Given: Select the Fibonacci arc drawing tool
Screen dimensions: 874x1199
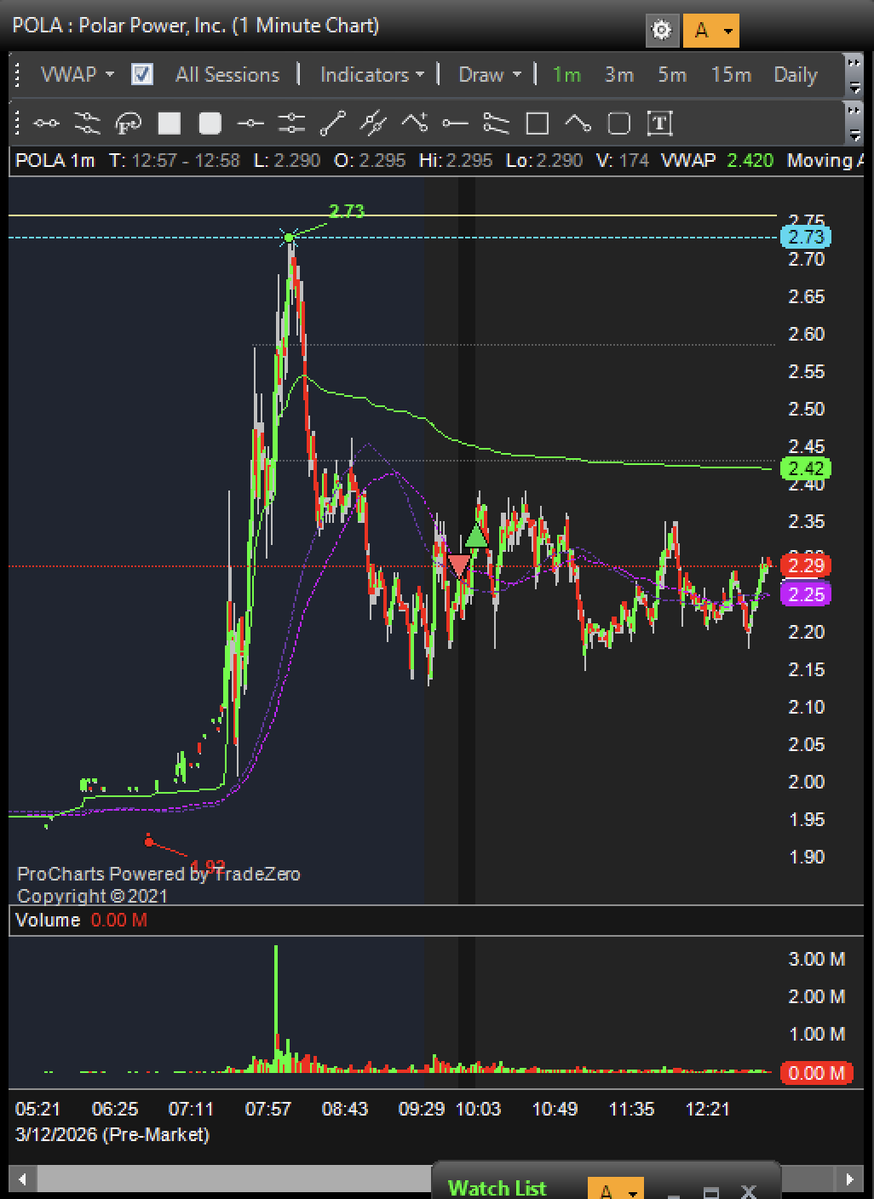Looking at the screenshot, I should [128, 123].
